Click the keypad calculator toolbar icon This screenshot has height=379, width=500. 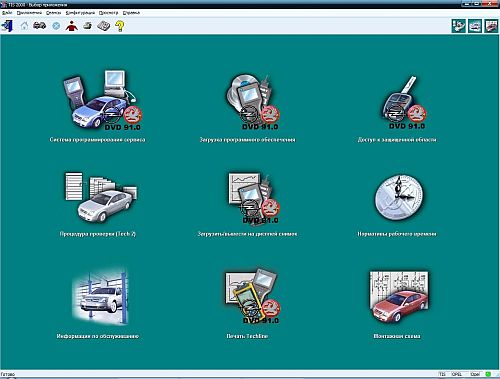[x=104, y=26]
